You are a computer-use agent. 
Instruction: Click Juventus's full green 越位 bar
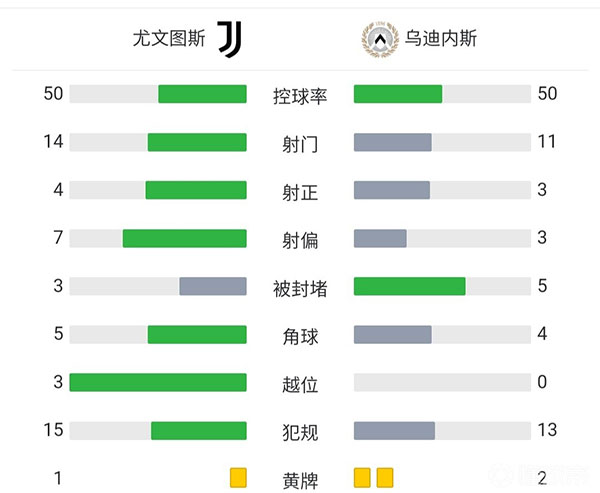coord(158,382)
